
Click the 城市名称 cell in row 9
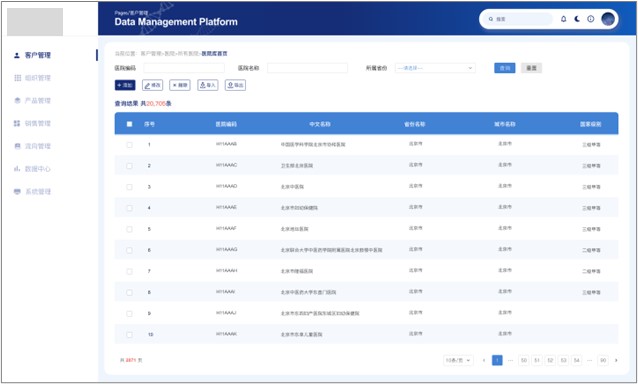[505, 312]
